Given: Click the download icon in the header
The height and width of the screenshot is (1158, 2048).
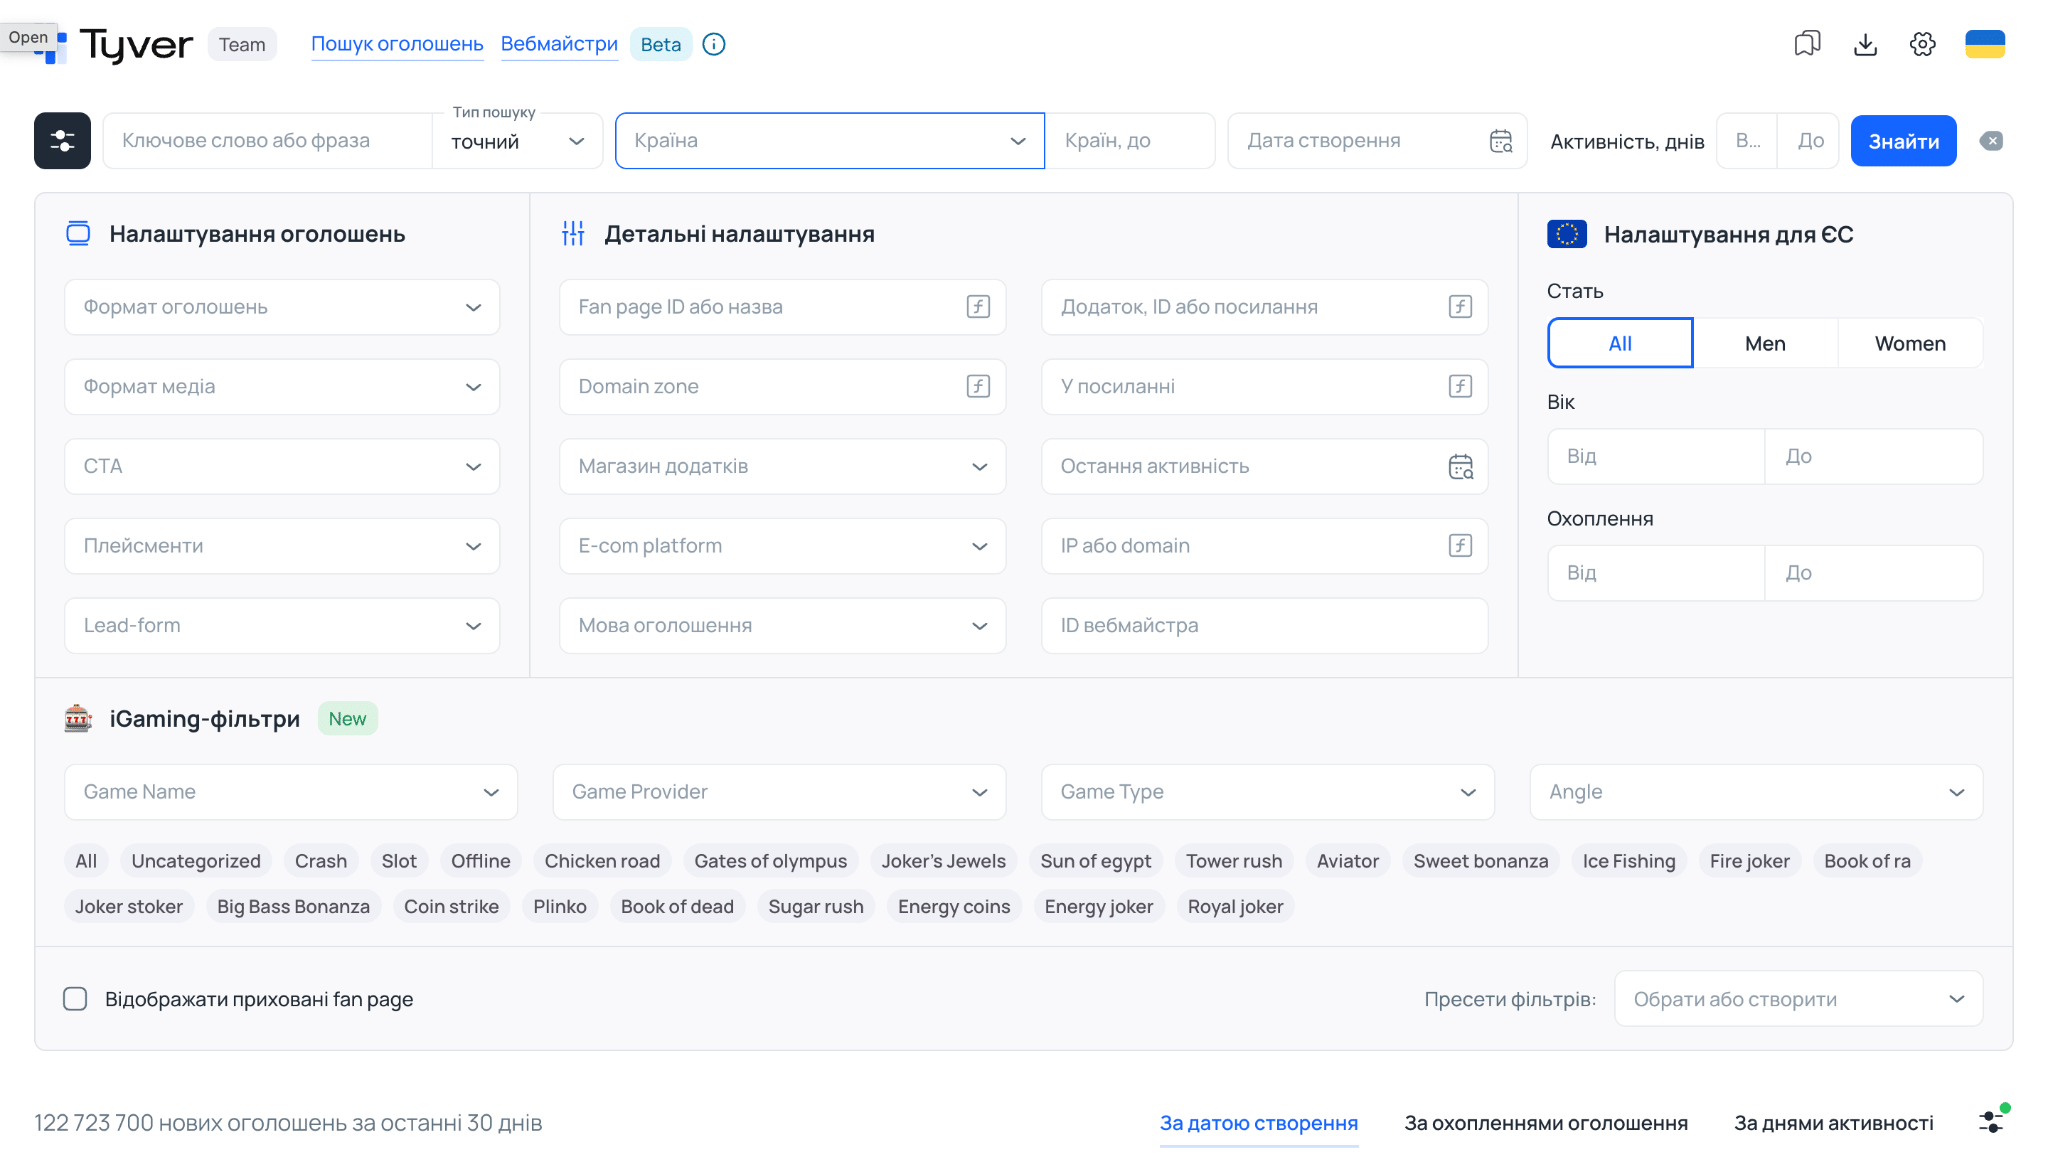Looking at the screenshot, I should 1865,44.
